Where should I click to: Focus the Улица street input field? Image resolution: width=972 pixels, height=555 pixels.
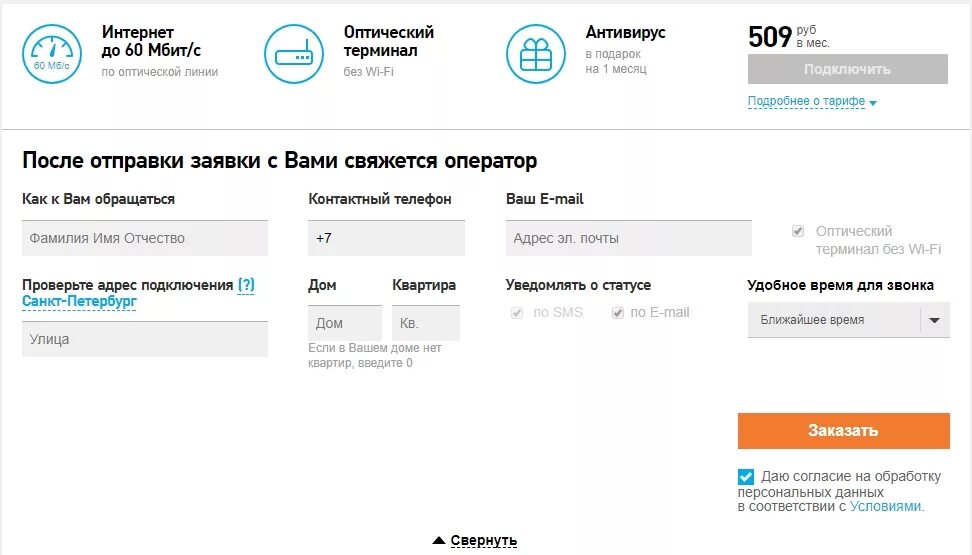pyautogui.click(x=145, y=339)
